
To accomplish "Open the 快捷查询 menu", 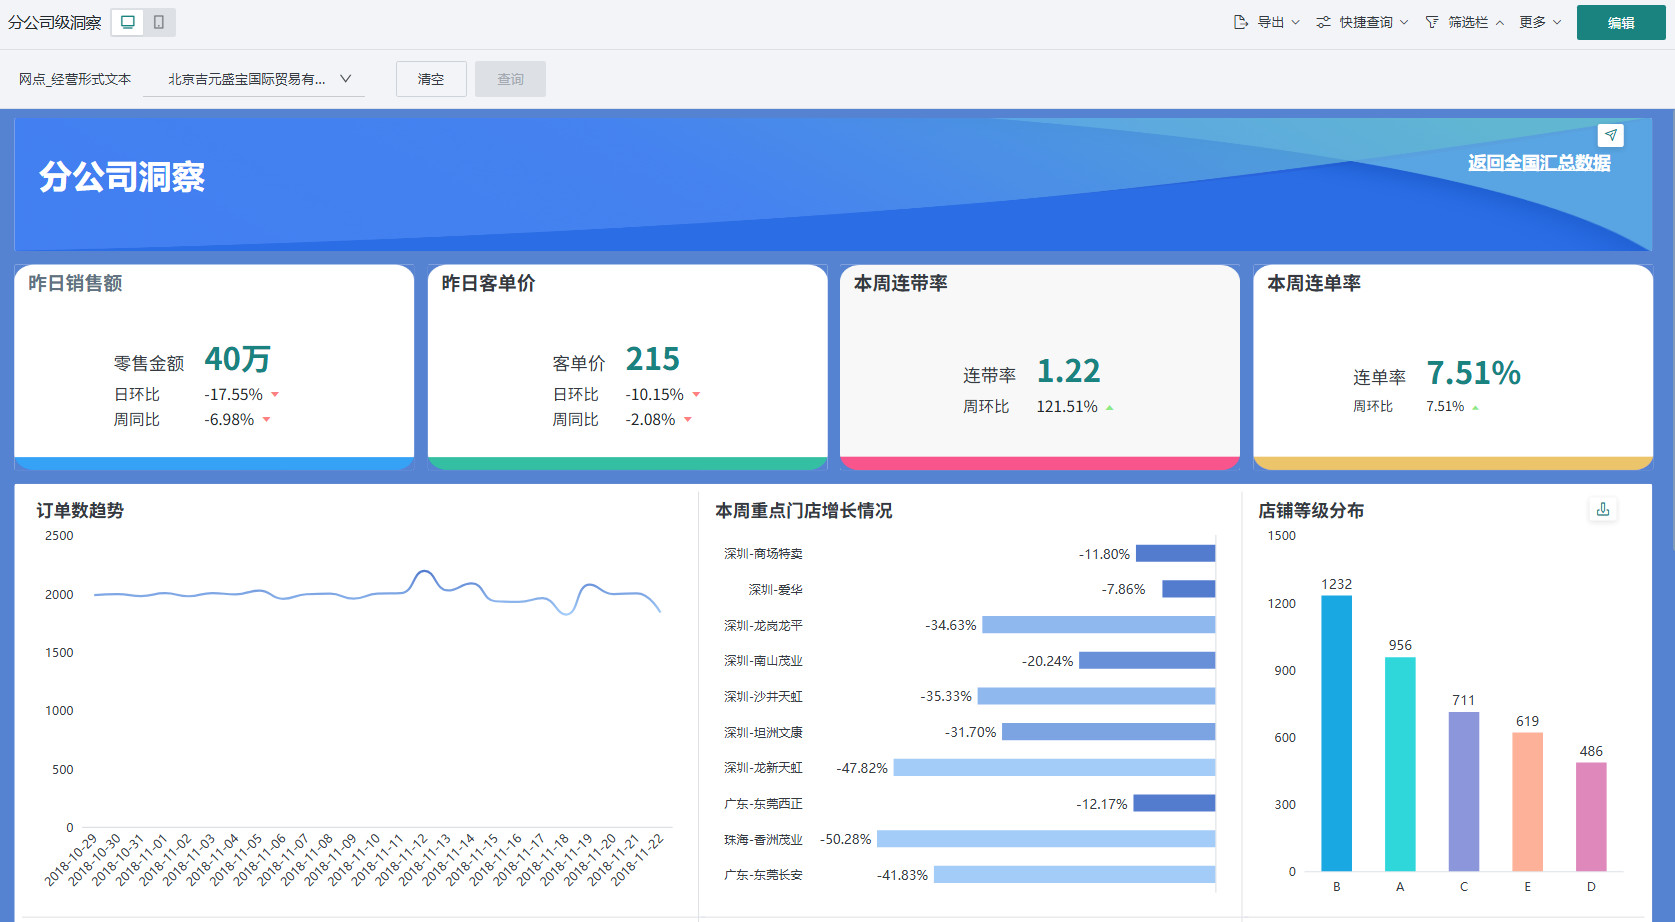I will click(x=1366, y=22).
